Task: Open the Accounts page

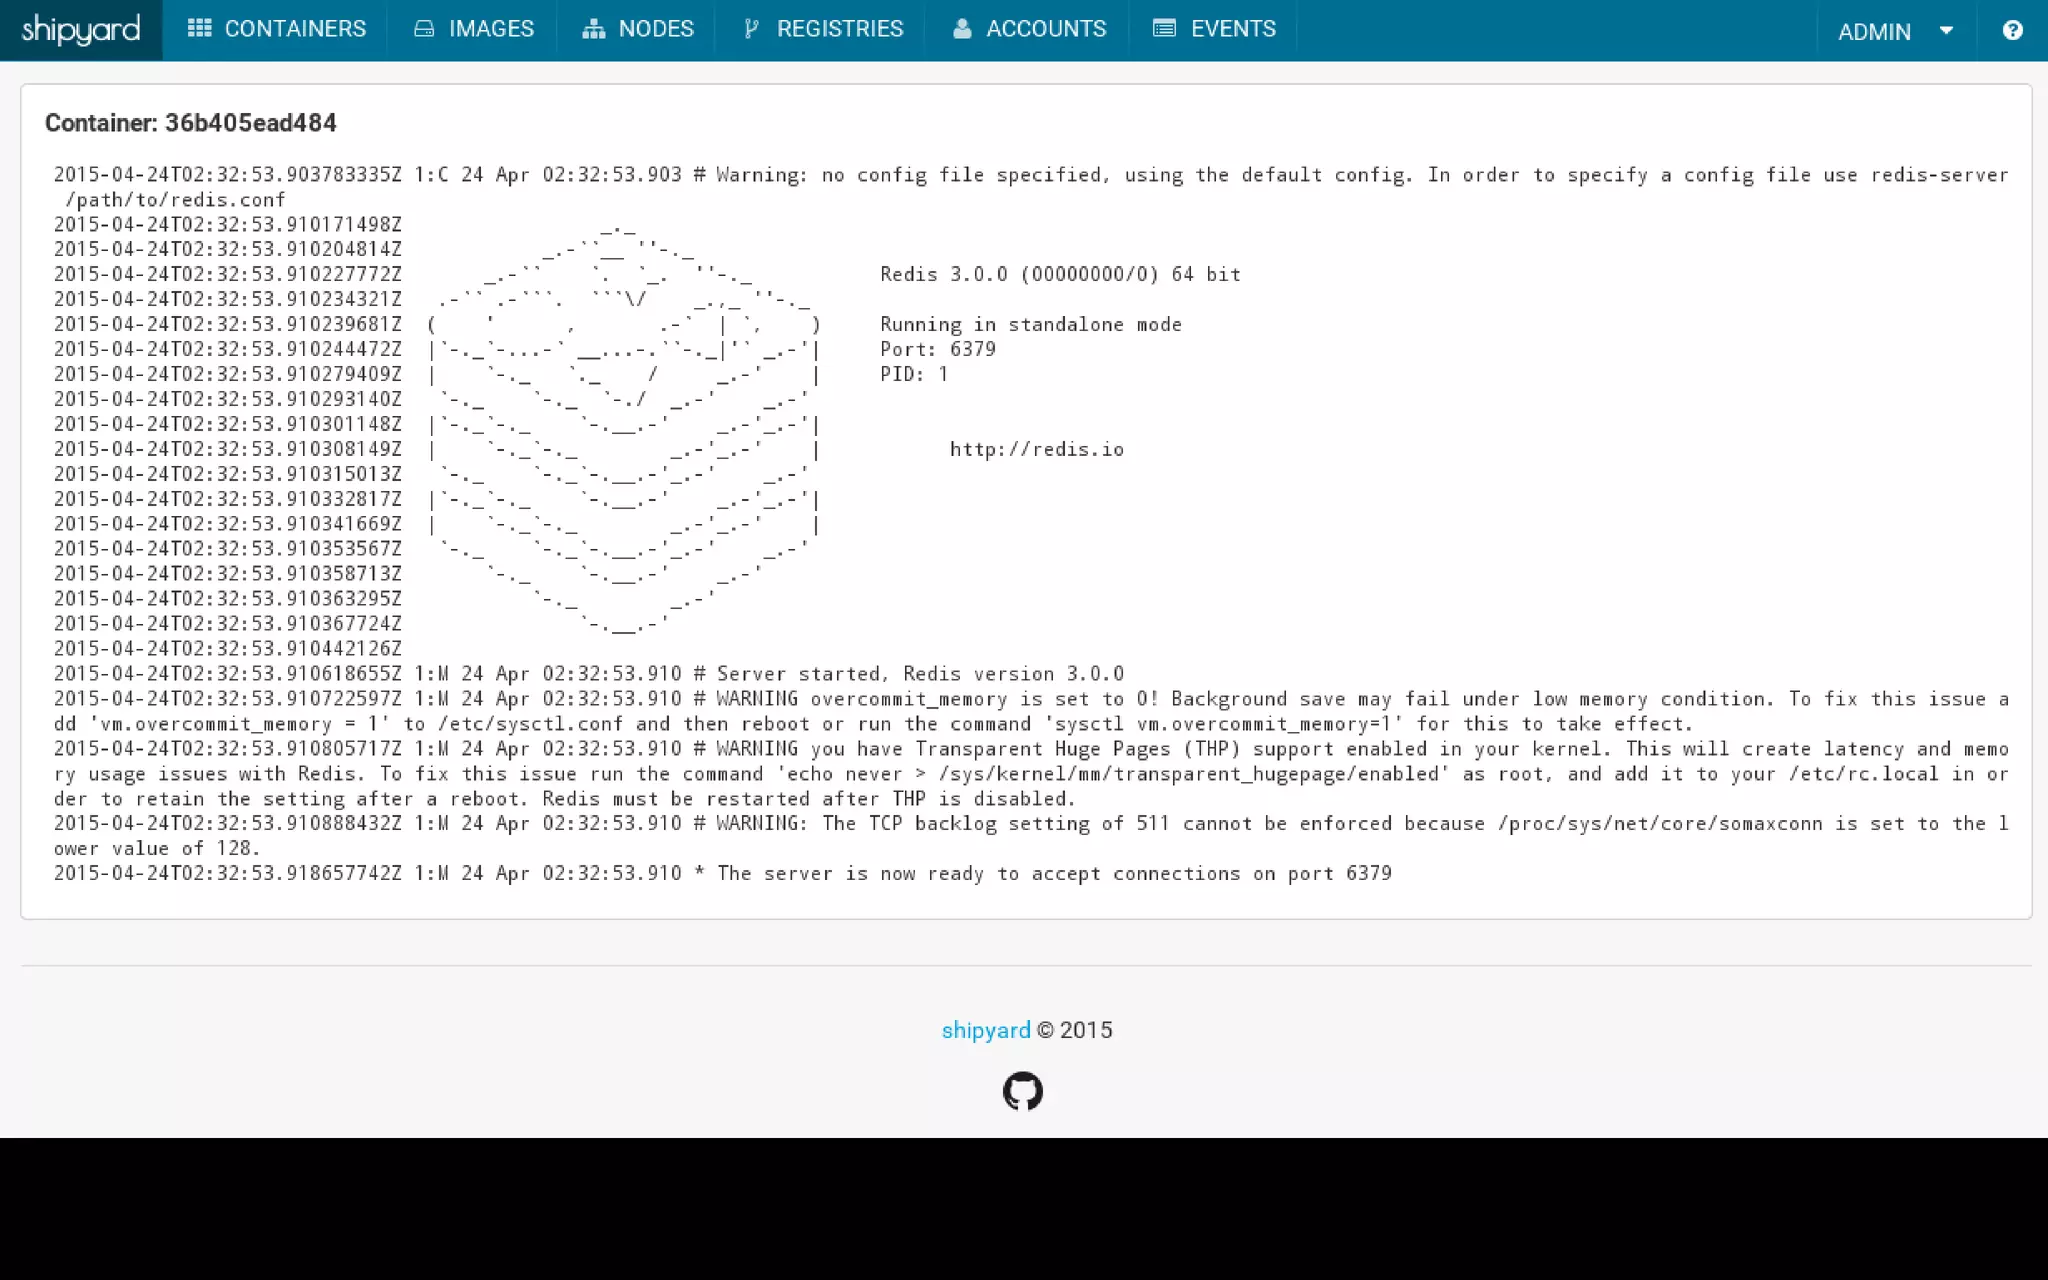Action: tap(1029, 29)
